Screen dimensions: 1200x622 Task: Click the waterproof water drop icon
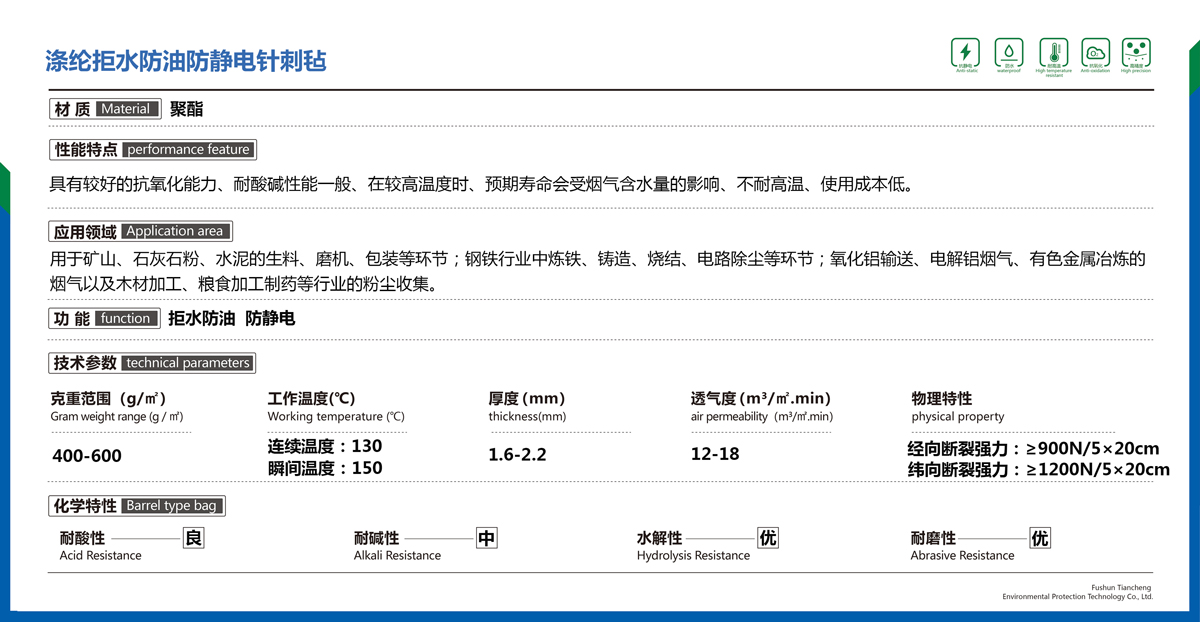(1008, 52)
